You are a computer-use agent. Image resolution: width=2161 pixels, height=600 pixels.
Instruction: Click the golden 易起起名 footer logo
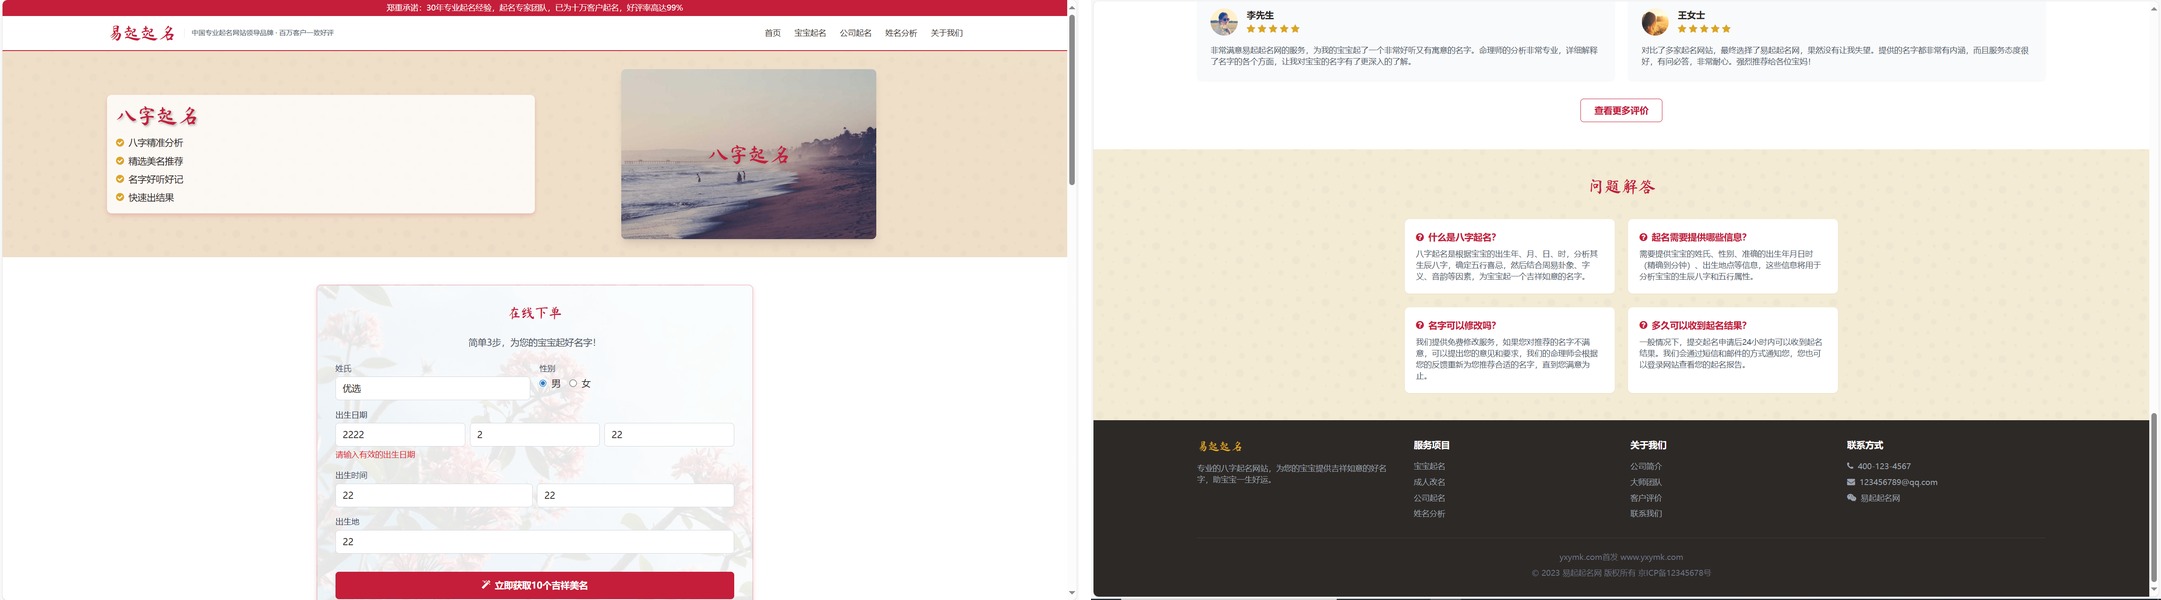pos(1220,446)
